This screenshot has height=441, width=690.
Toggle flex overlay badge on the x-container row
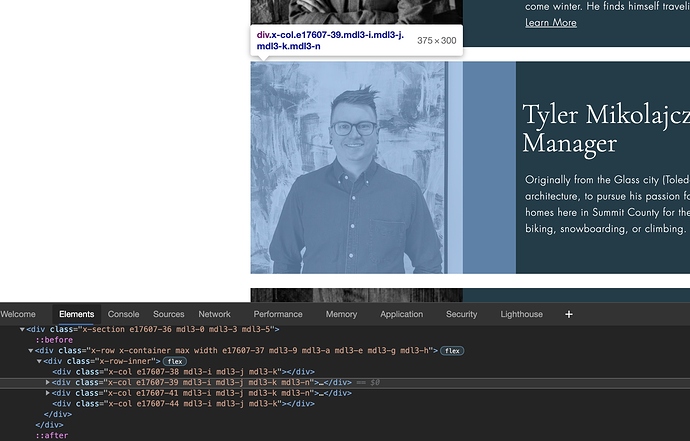pyautogui.click(x=451, y=351)
